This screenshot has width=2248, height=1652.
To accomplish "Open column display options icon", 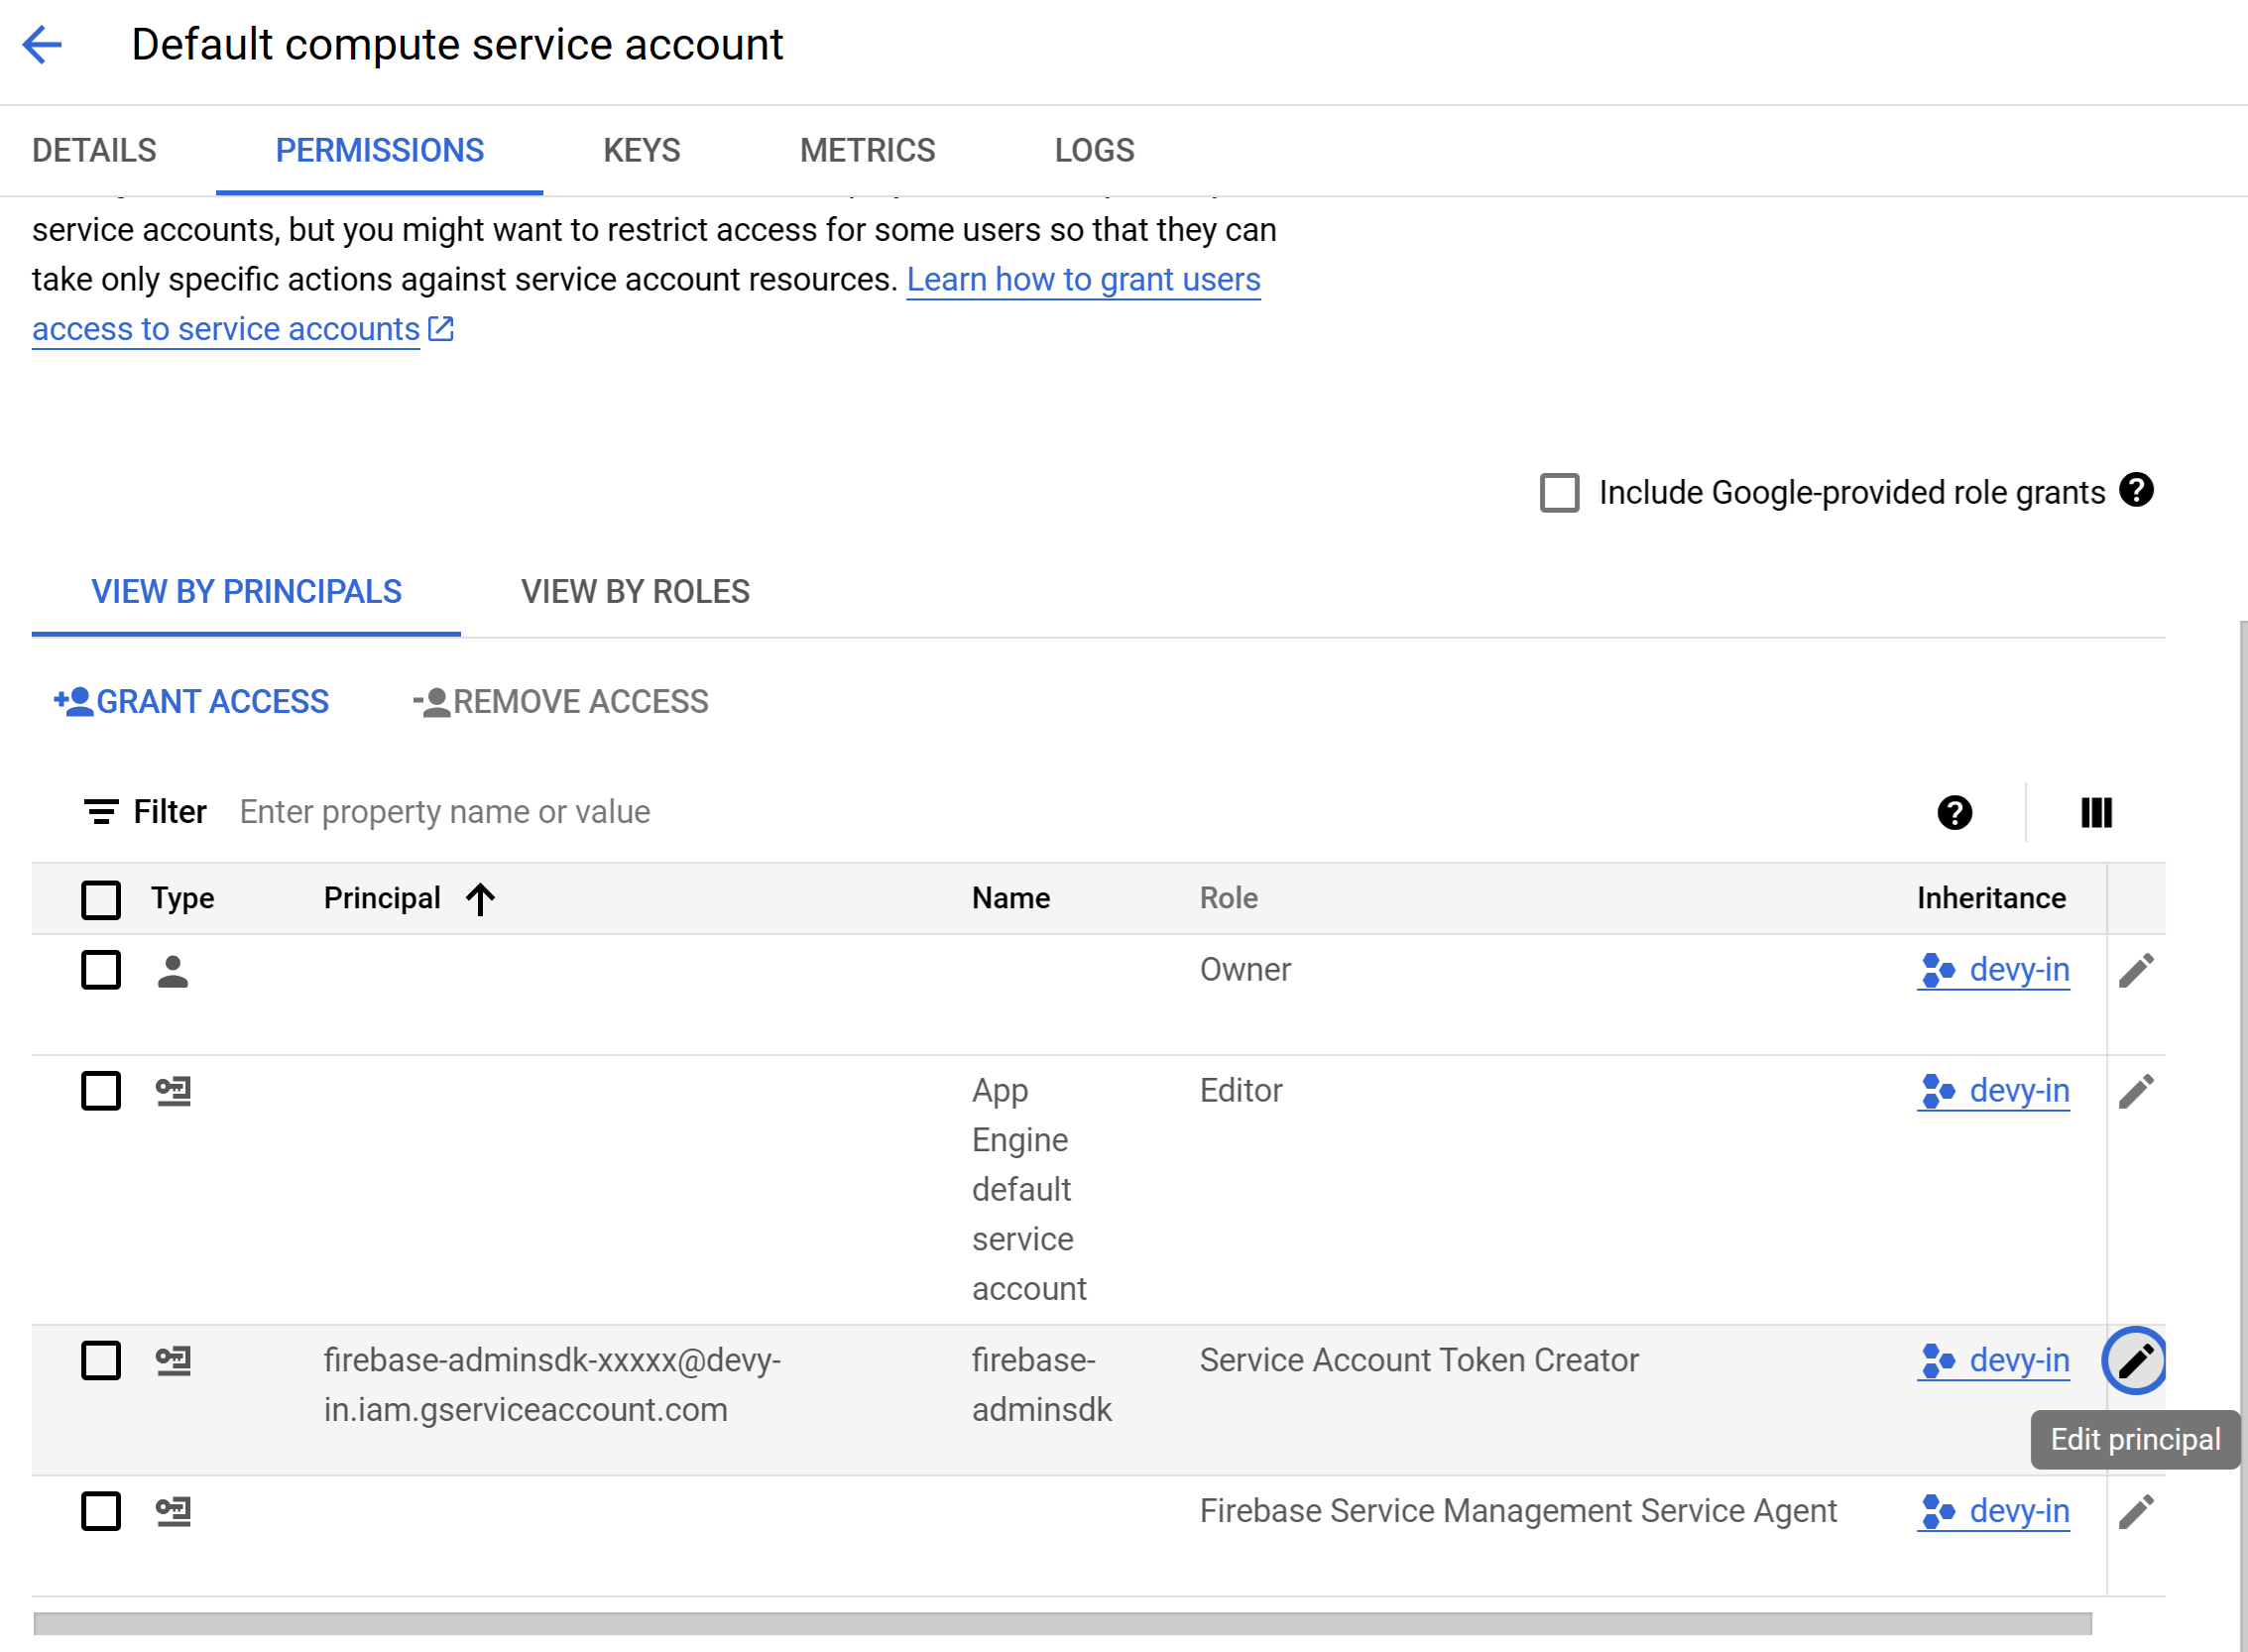I will pos(2096,812).
